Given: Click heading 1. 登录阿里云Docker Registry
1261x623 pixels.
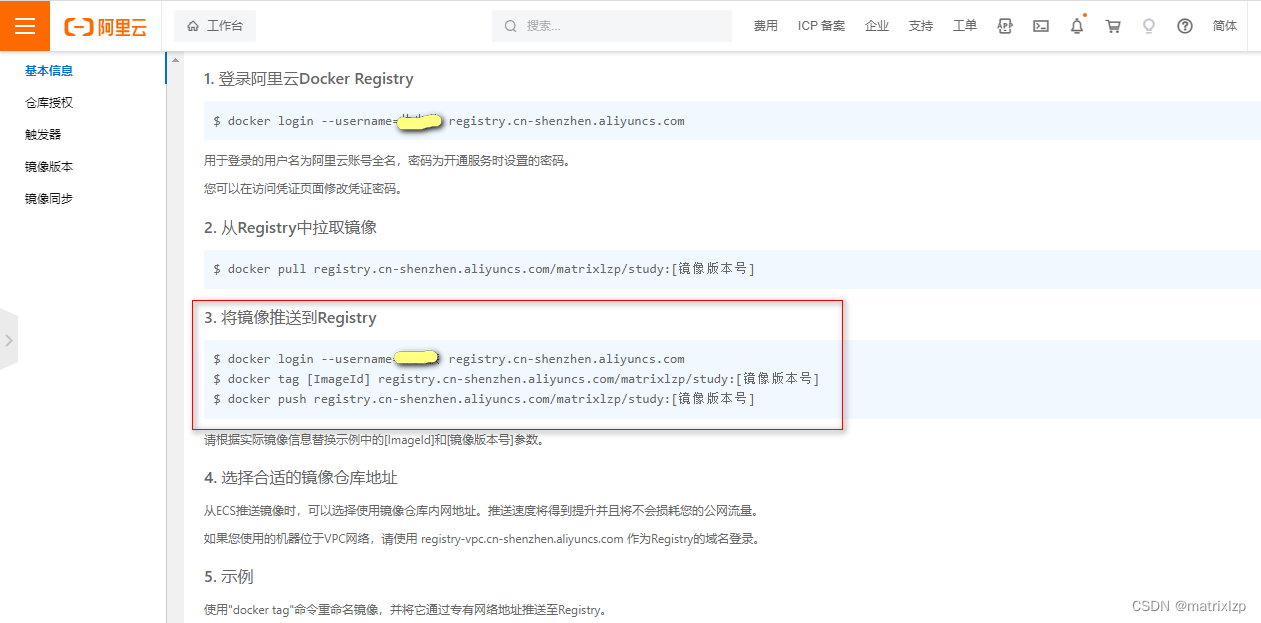Looking at the screenshot, I should [309, 79].
